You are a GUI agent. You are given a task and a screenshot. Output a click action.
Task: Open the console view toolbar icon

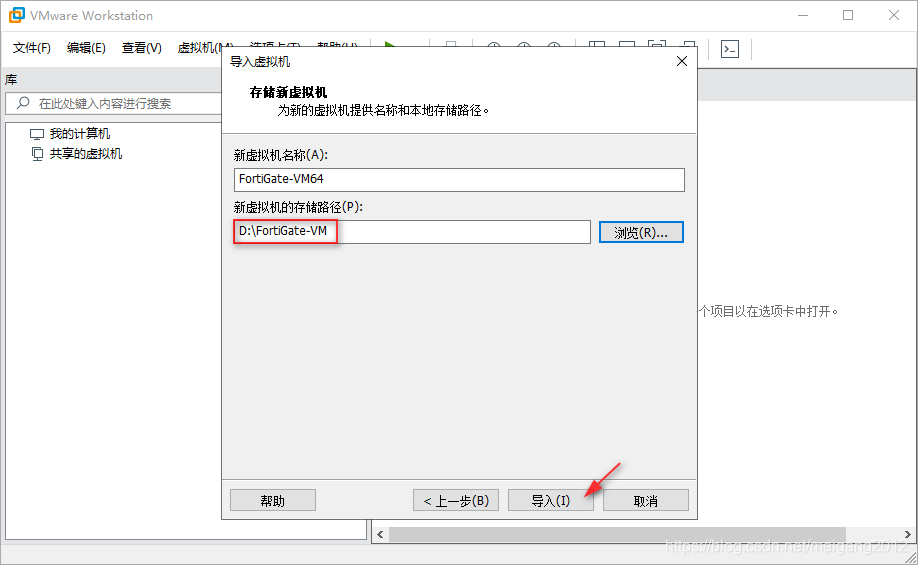[729, 49]
